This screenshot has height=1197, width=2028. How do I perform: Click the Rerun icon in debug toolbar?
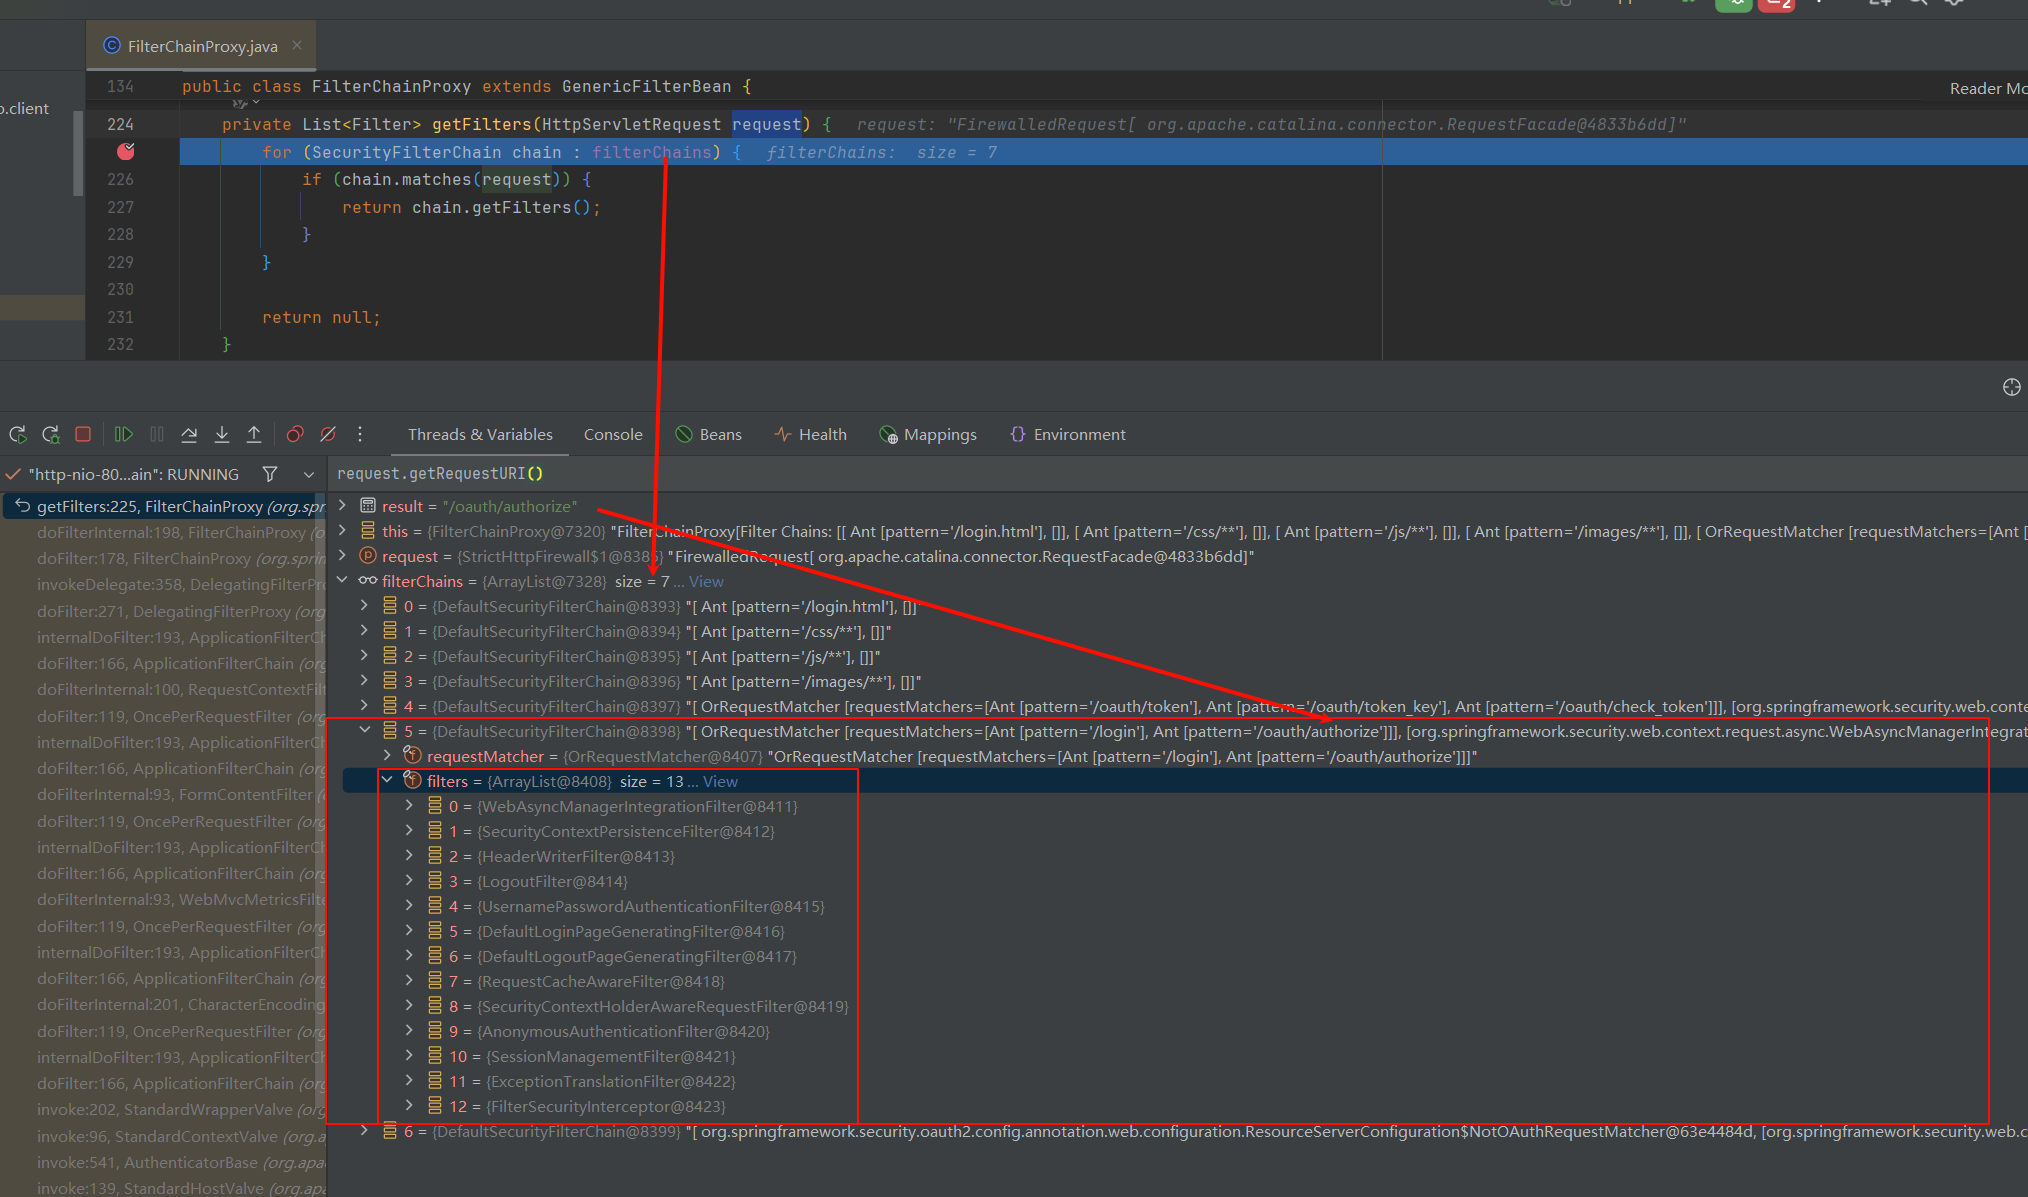click(x=18, y=434)
